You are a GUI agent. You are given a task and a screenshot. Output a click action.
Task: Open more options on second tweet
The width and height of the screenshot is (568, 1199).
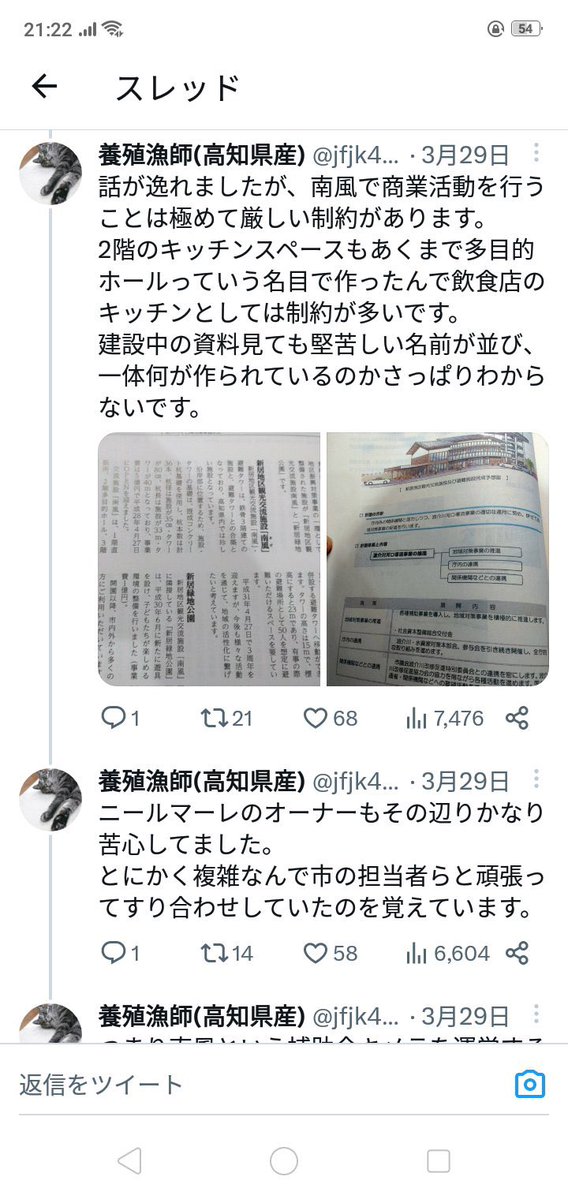[537, 780]
